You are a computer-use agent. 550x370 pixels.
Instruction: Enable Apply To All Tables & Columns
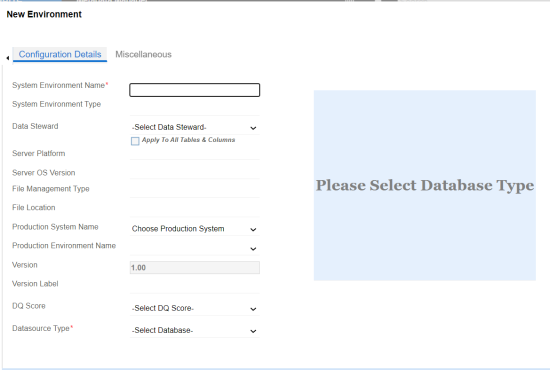135,141
